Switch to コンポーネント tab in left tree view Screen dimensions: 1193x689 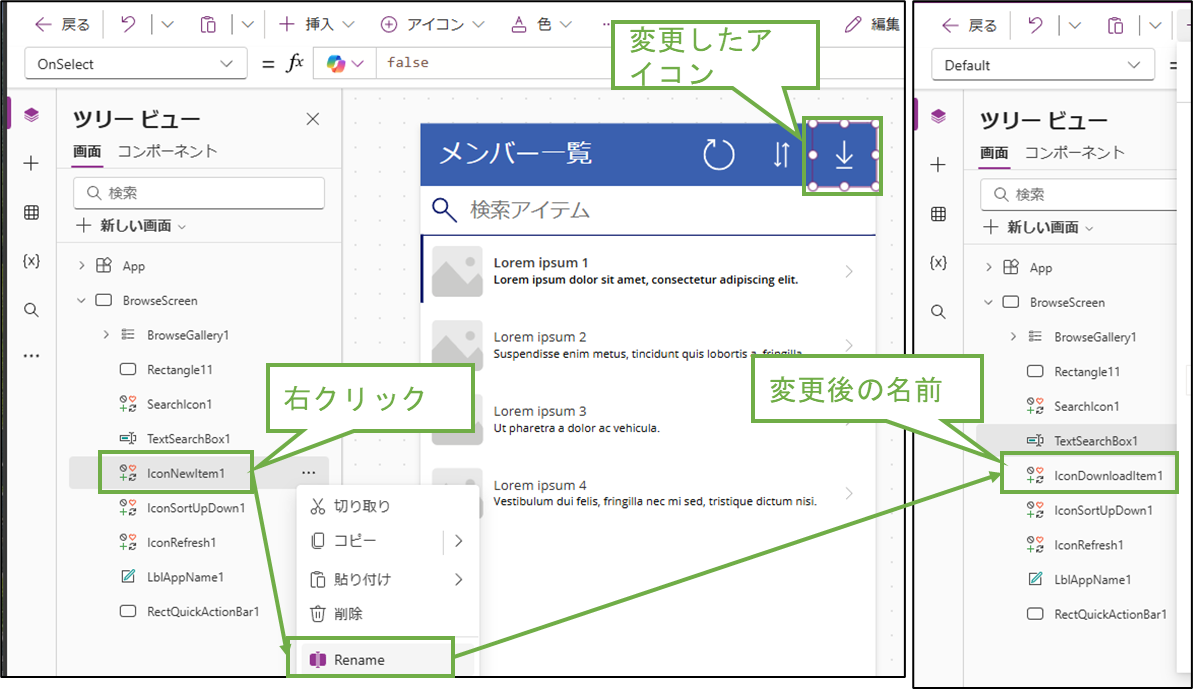point(167,151)
